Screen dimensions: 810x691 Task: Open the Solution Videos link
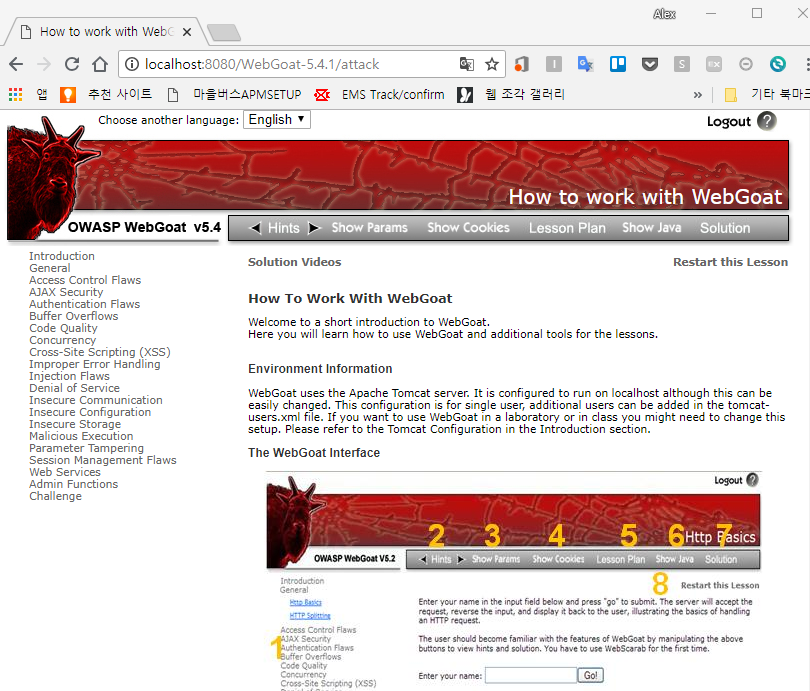pos(294,262)
